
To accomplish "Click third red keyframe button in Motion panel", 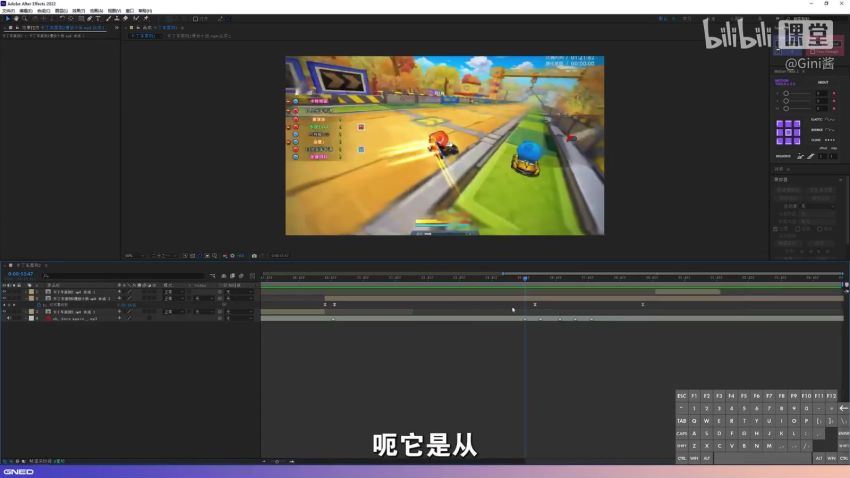I will [x=834, y=108].
